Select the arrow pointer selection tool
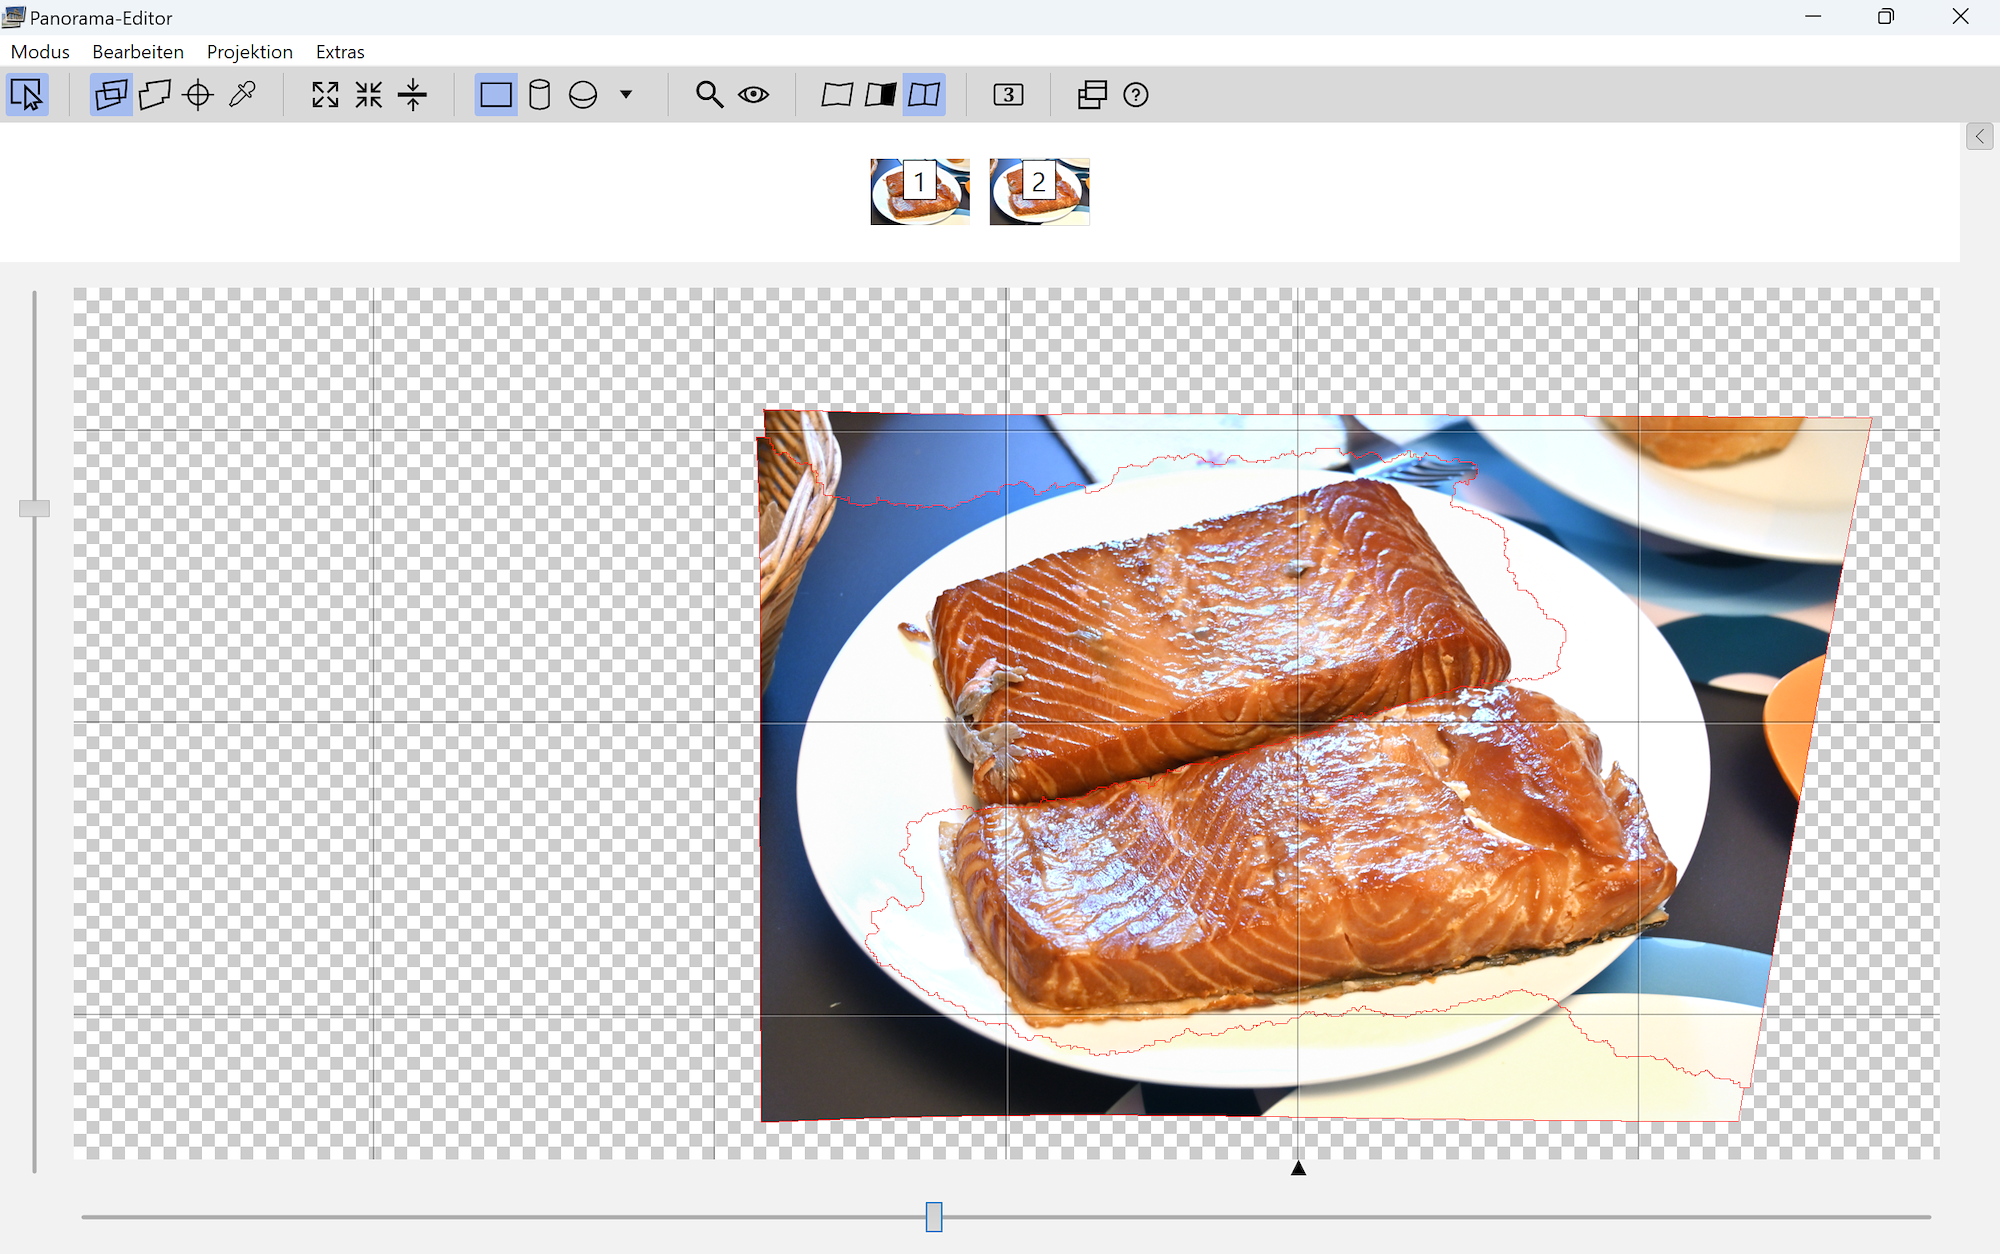Viewport: 2000px width, 1254px height. pos(27,95)
